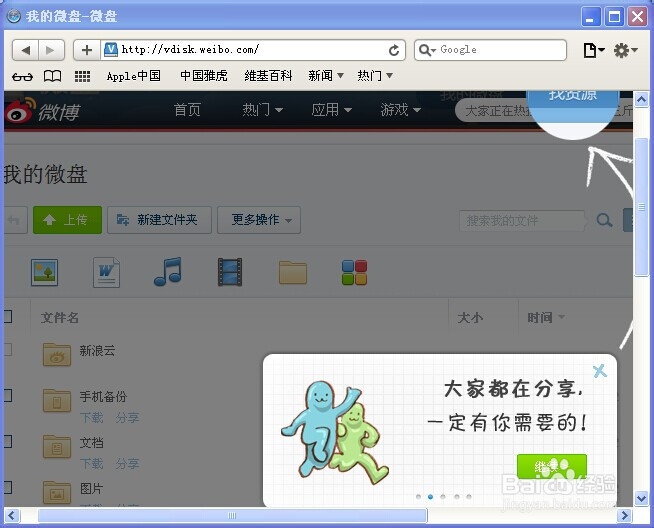Check the box for the 手机备份 row

(x=8, y=395)
